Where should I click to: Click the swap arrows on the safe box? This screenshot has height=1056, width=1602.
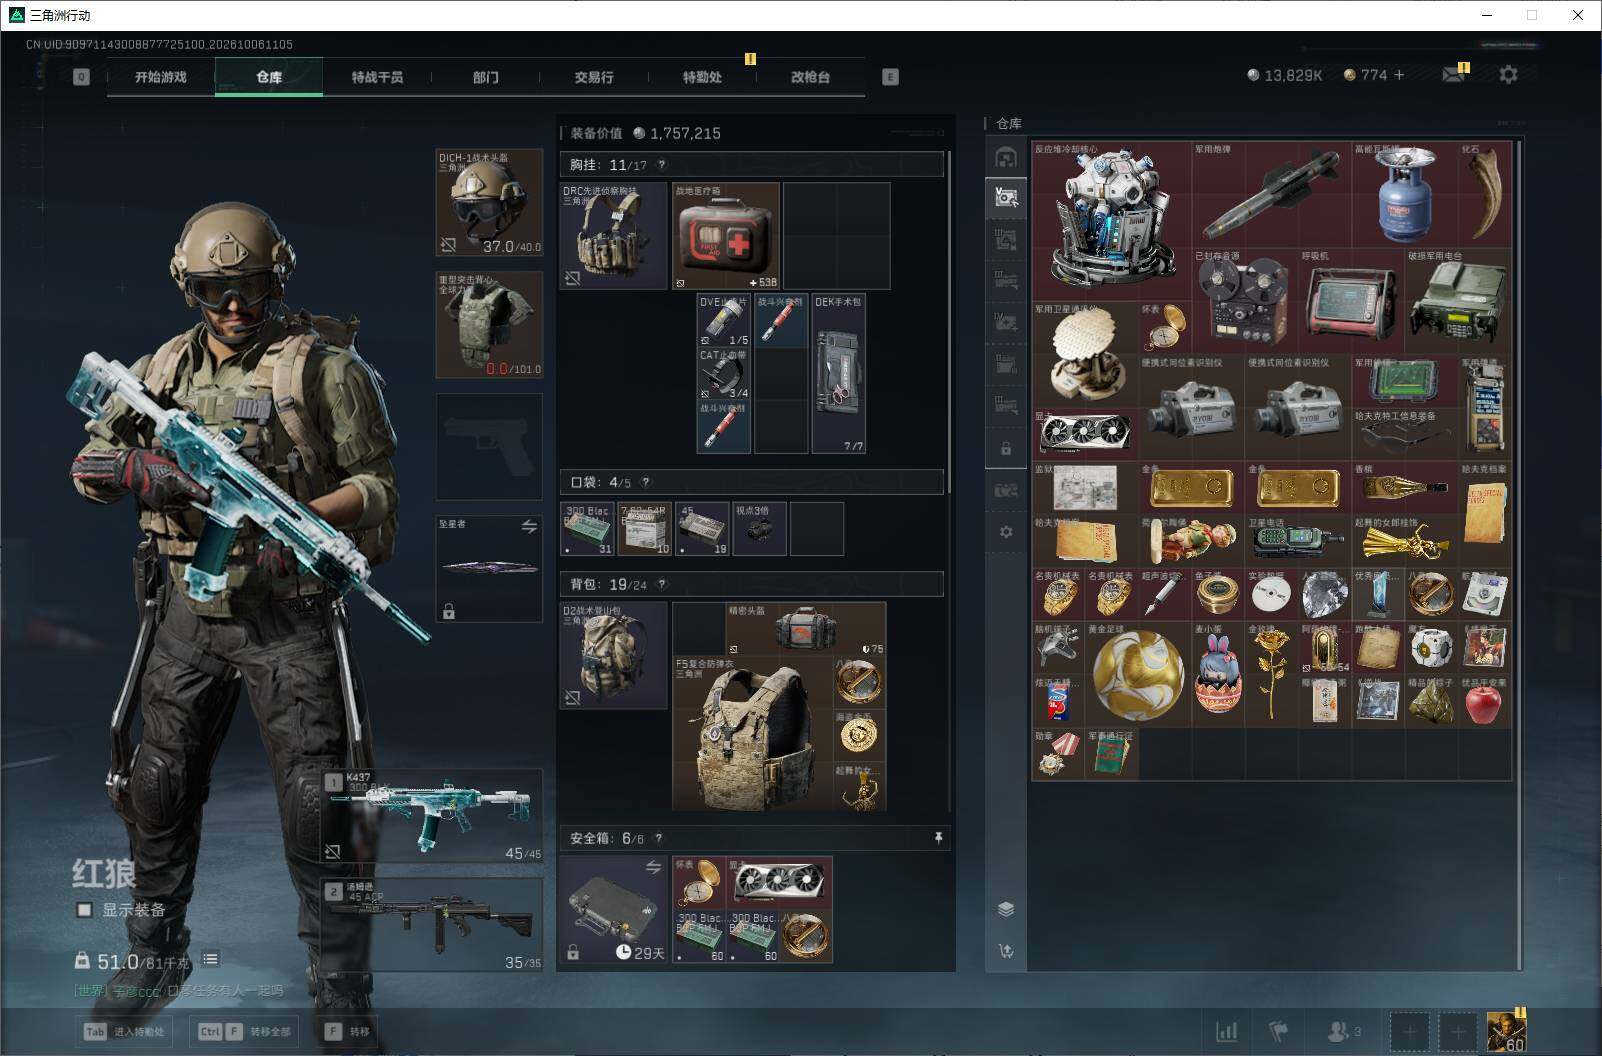pyautogui.click(x=653, y=867)
